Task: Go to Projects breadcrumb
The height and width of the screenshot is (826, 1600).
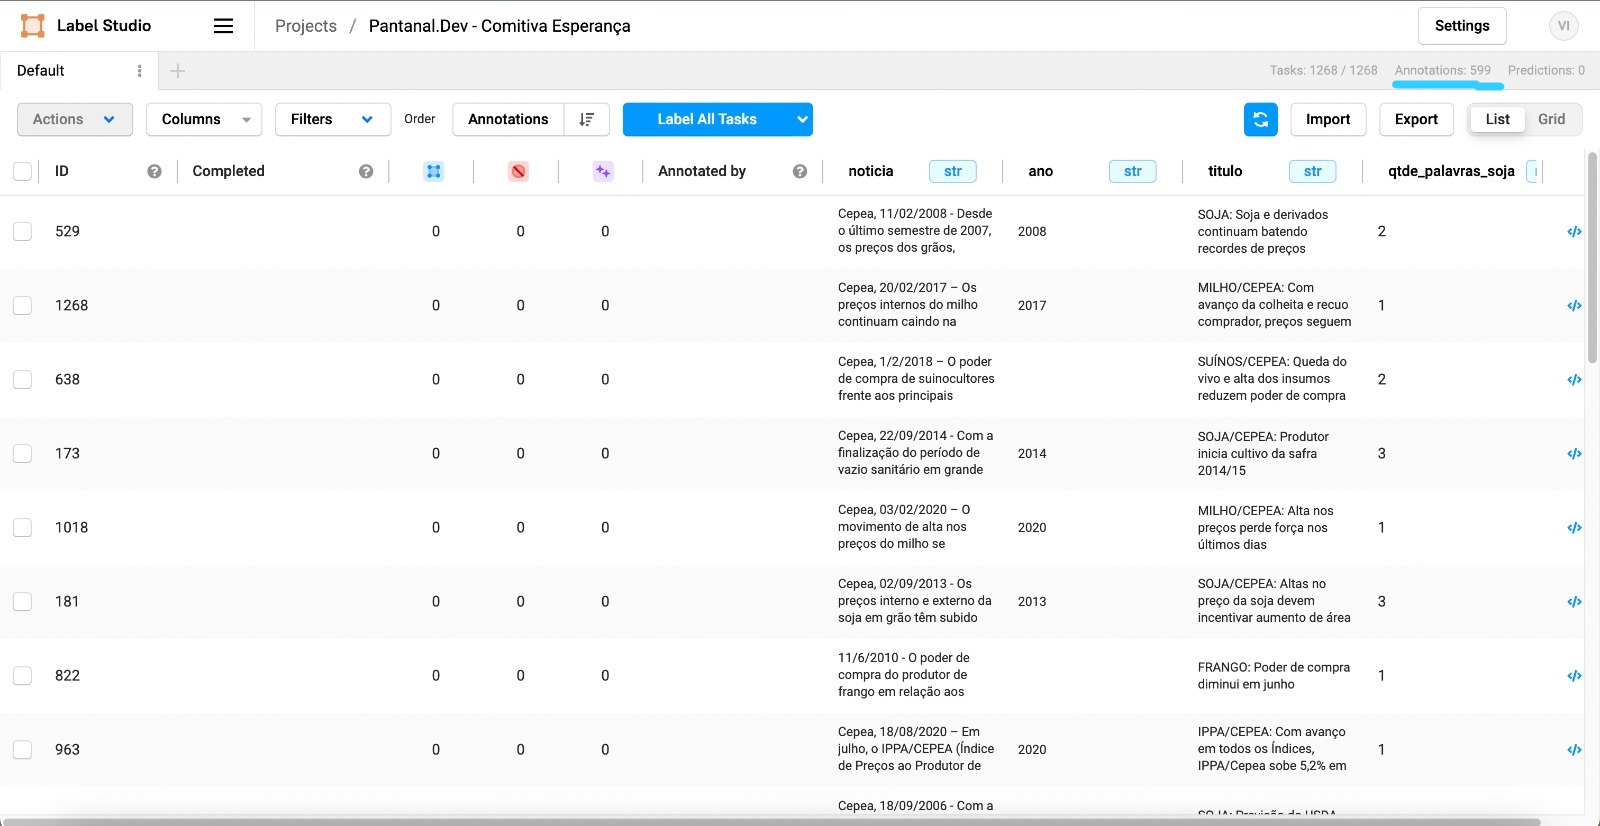Action: (x=306, y=26)
